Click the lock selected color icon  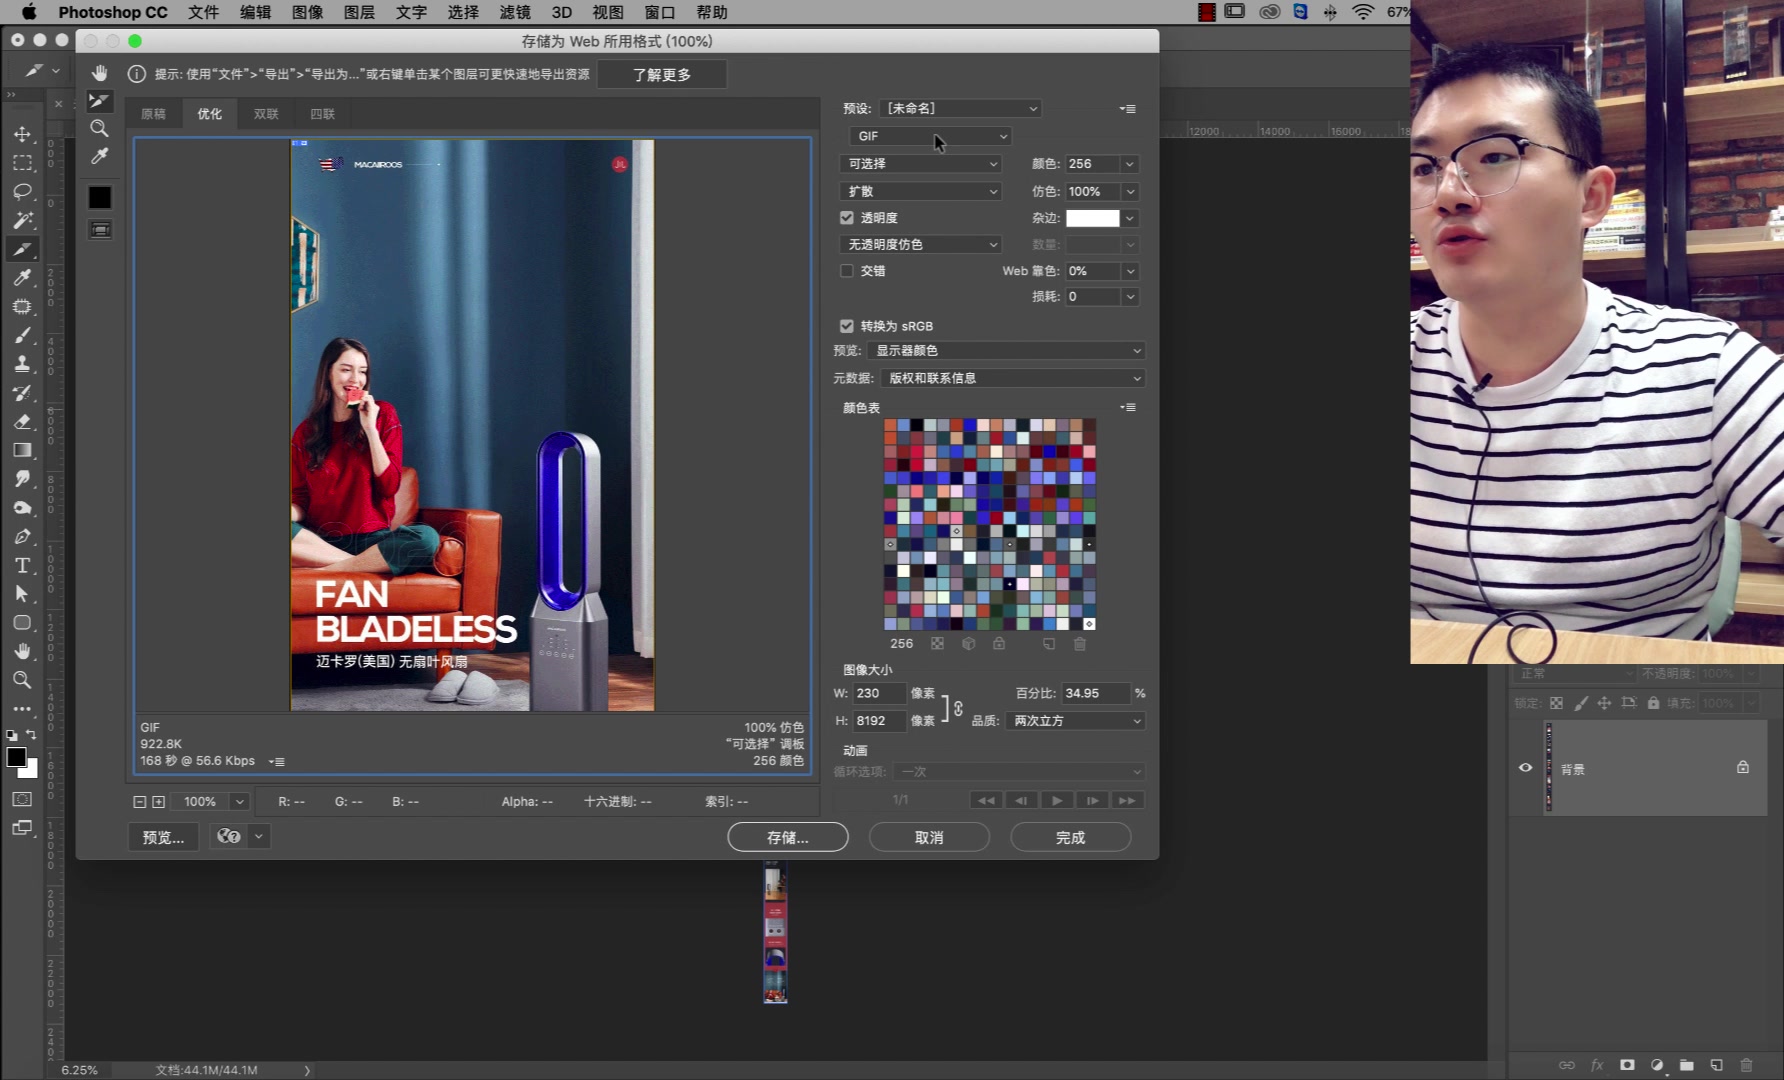(999, 644)
